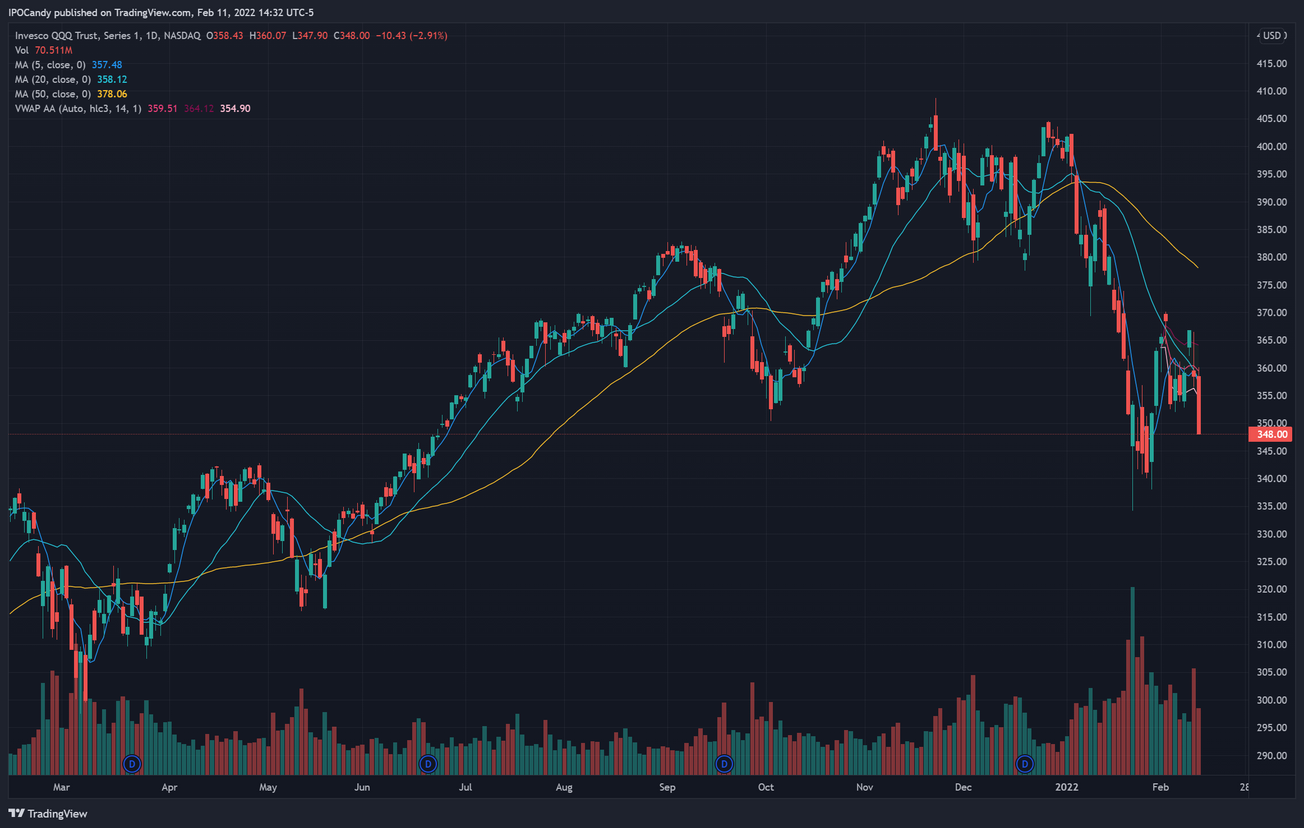Image resolution: width=1304 pixels, height=828 pixels.
Task: Click the Mar label on the time axis
Action: [61, 788]
